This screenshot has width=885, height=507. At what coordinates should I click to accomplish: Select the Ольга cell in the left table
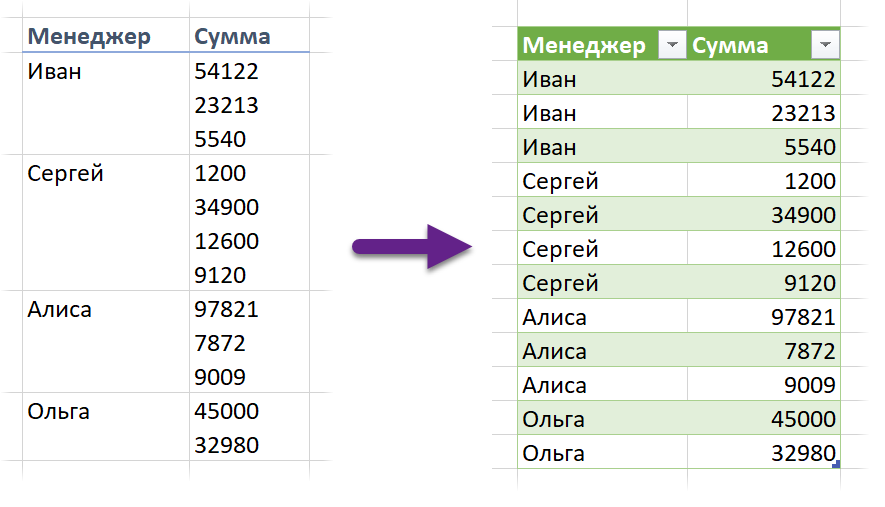(x=59, y=411)
